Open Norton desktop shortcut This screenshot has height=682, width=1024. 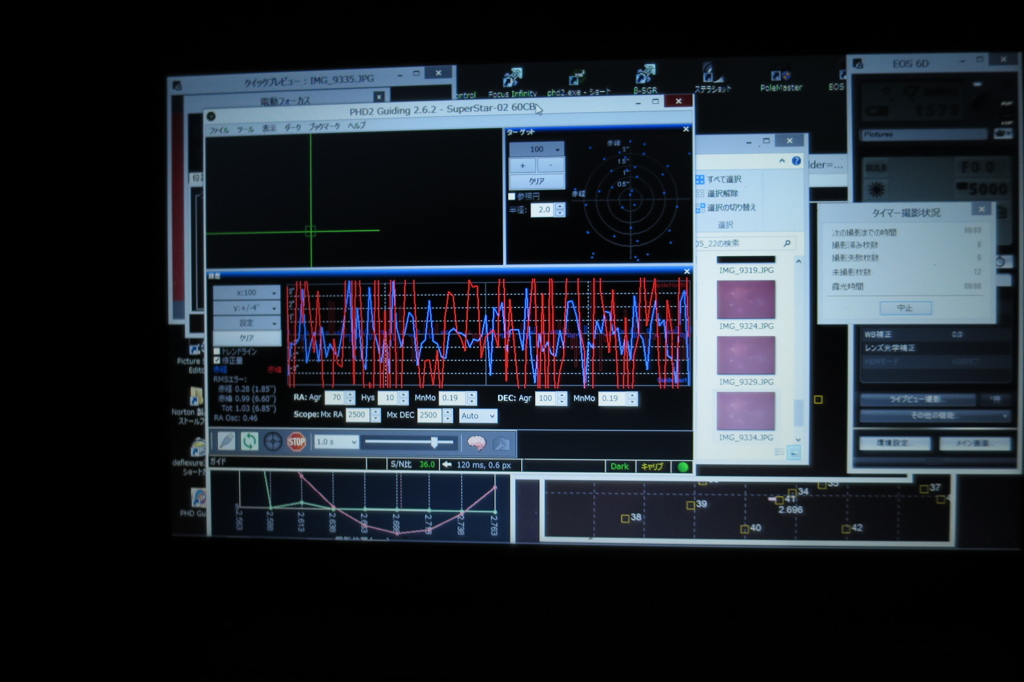coord(191,407)
